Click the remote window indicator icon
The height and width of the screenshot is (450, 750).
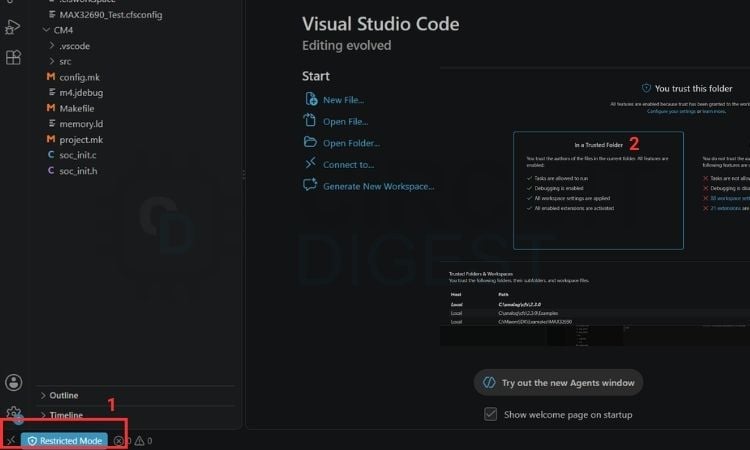pos(11,440)
